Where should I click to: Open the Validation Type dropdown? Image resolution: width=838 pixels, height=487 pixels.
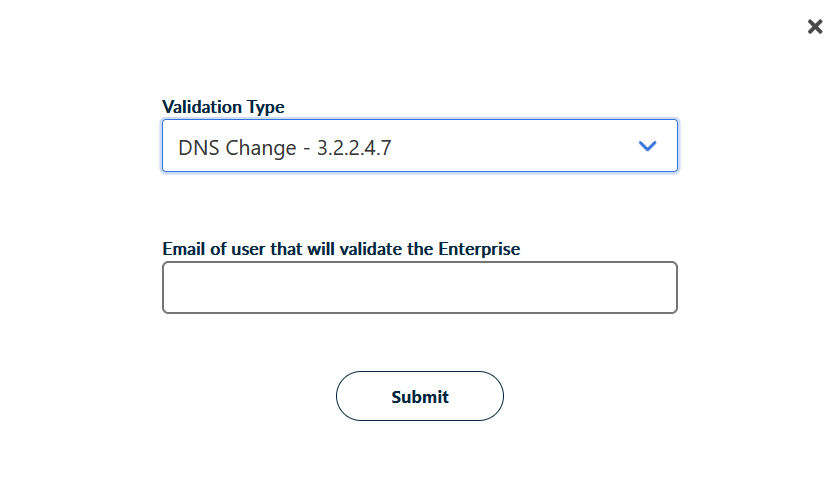click(x=419, y=146)
